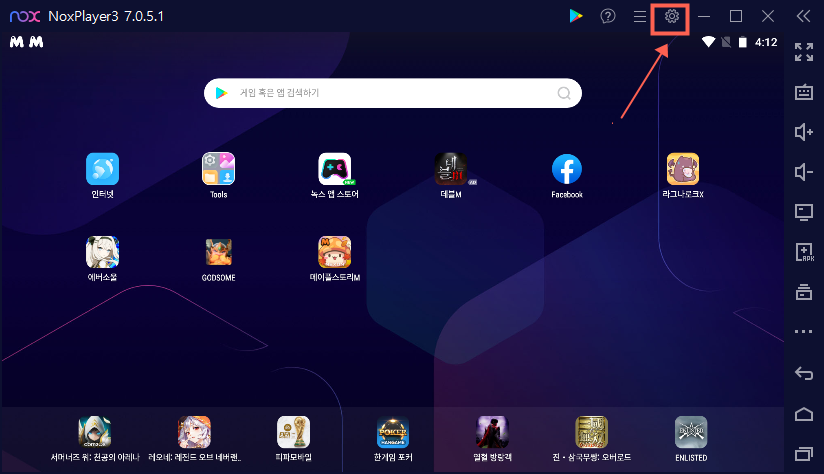824x474 pixels.
Task: Toggle fullscreen mode in sidebar
Action: coord(804,52)
